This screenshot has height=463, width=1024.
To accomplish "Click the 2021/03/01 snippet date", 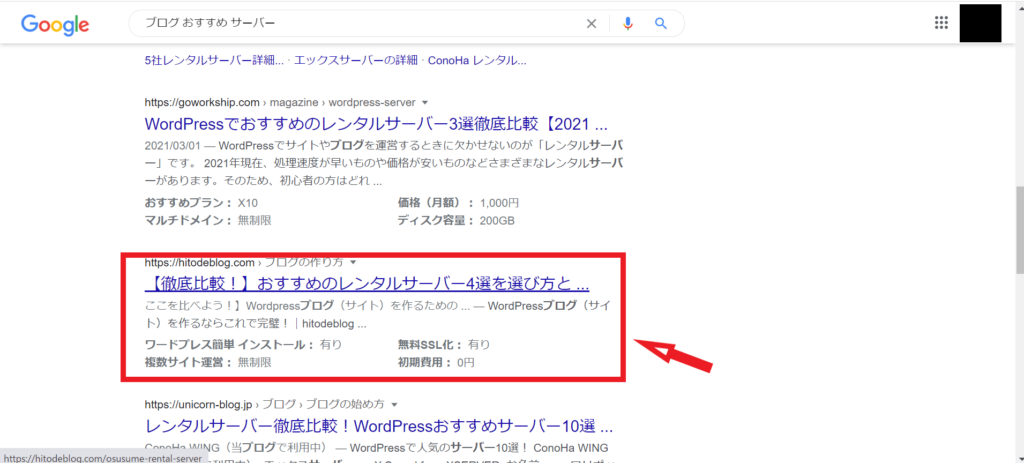I will pos(170,145).
